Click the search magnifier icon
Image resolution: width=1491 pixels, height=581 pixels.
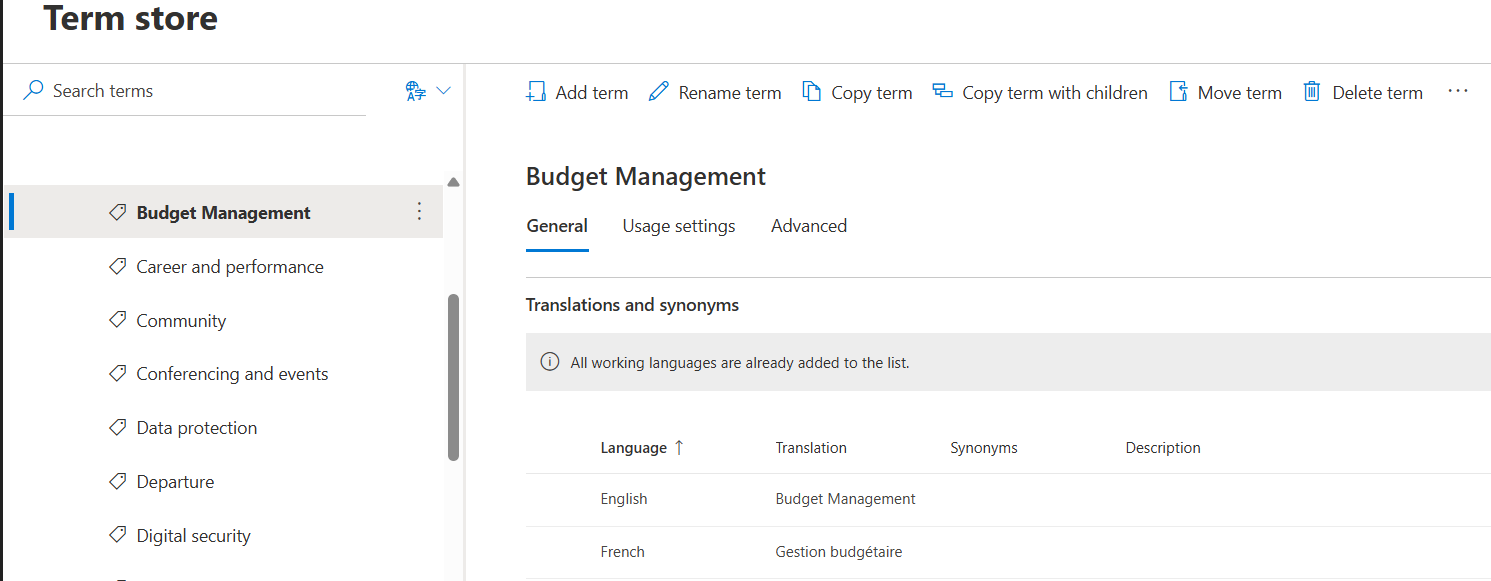(33, 91)
